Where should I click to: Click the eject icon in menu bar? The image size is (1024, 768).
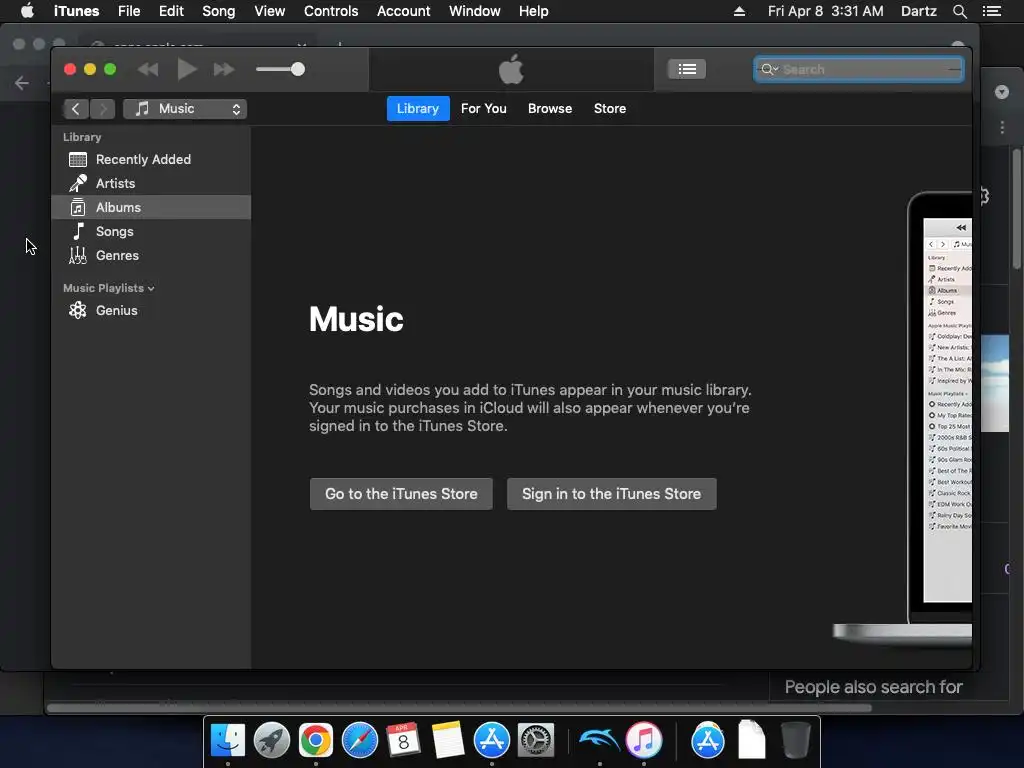(x=739, y=11)
